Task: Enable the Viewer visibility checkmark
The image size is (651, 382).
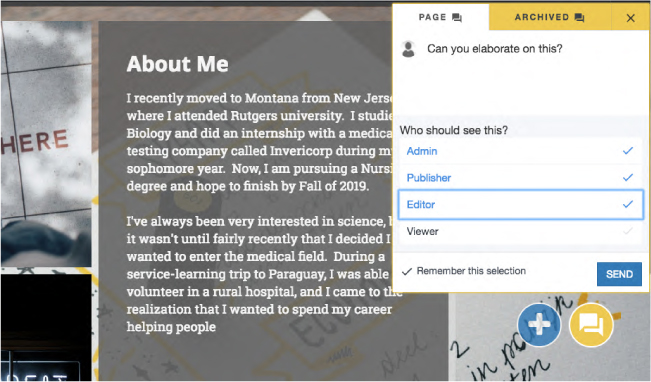Action: click(628, 231)
